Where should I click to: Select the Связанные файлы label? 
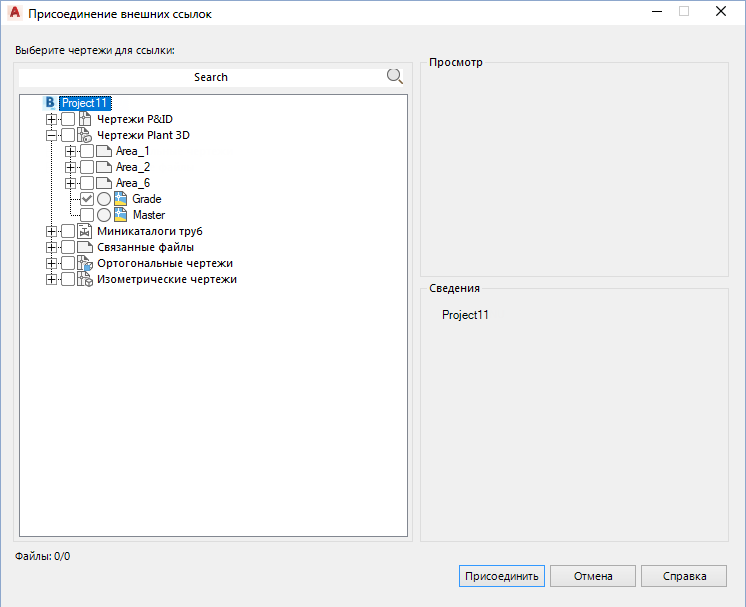(145, 247)
